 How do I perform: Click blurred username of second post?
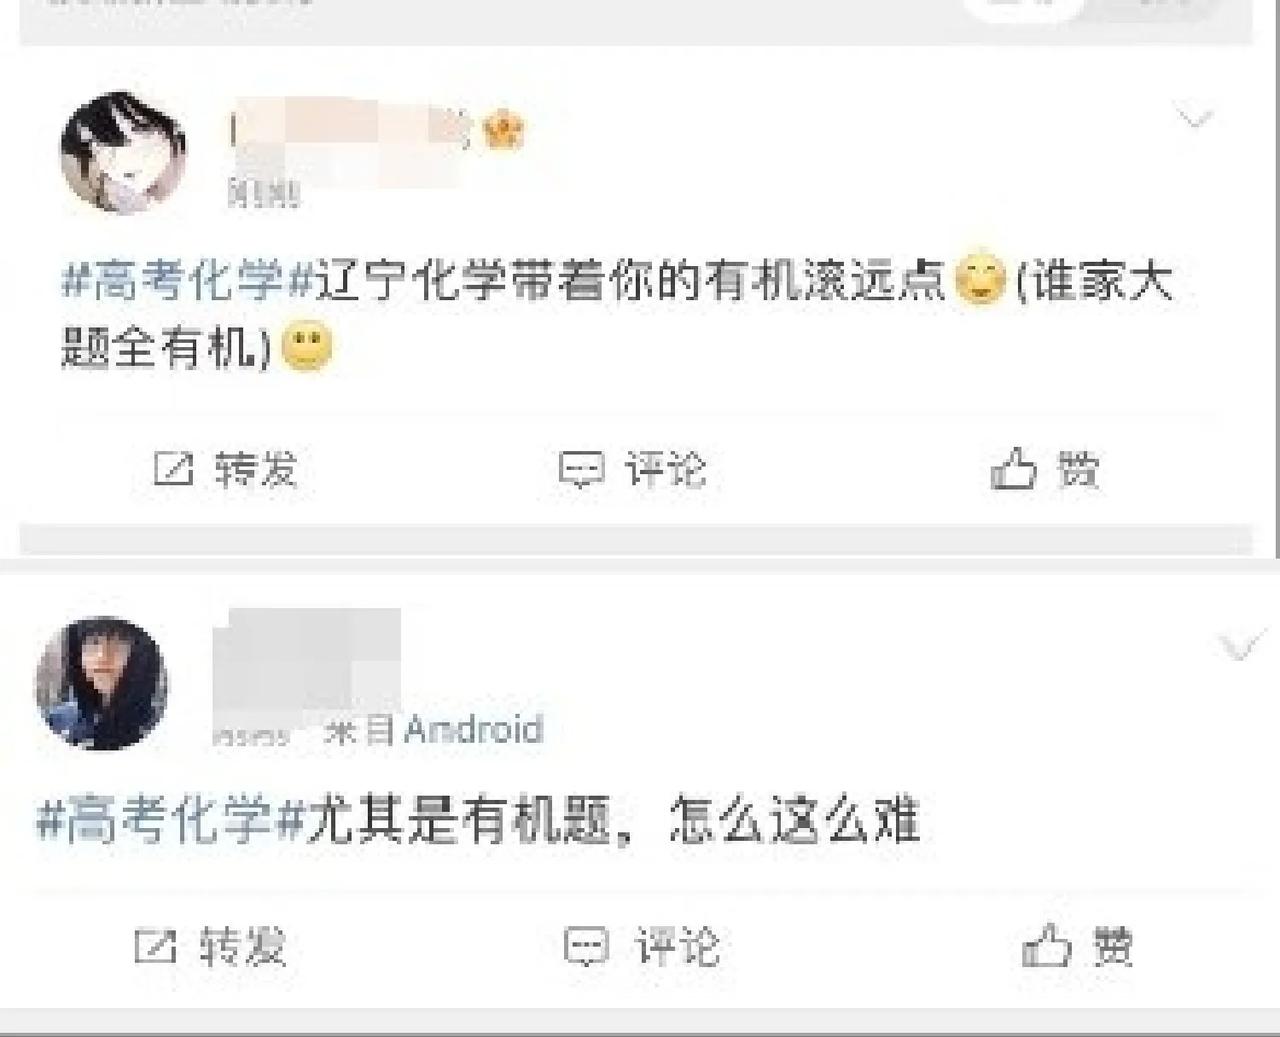click(307, 657)
